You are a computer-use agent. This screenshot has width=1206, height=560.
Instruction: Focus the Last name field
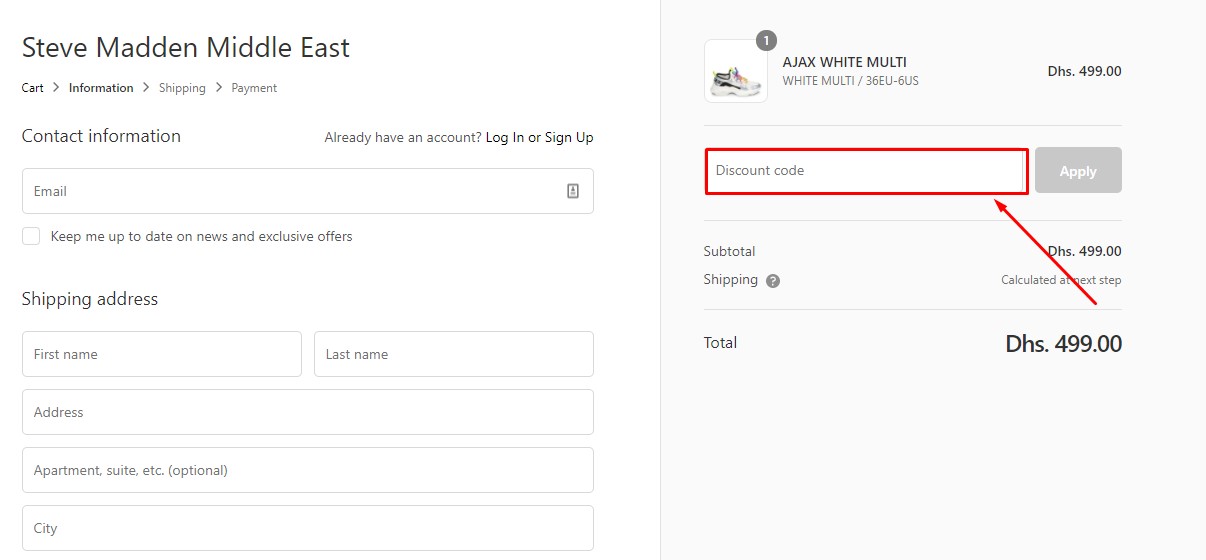[x=454, y=354]
